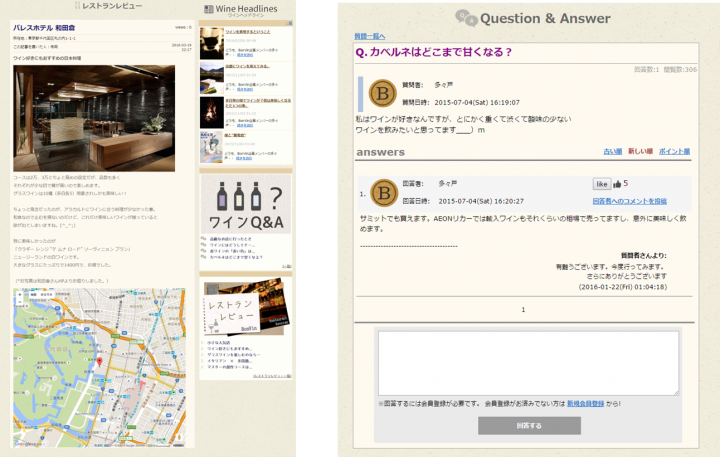The image size is (720, 457).
Task: Click the Question & Answer speech-bubble icon
Action: (466, 18)
